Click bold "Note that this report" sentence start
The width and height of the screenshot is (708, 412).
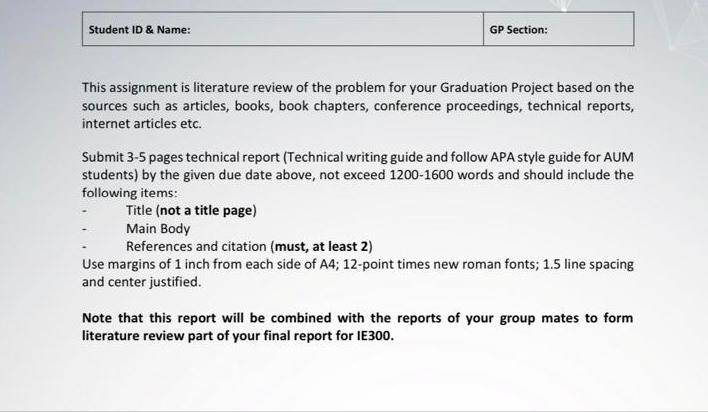149,318
